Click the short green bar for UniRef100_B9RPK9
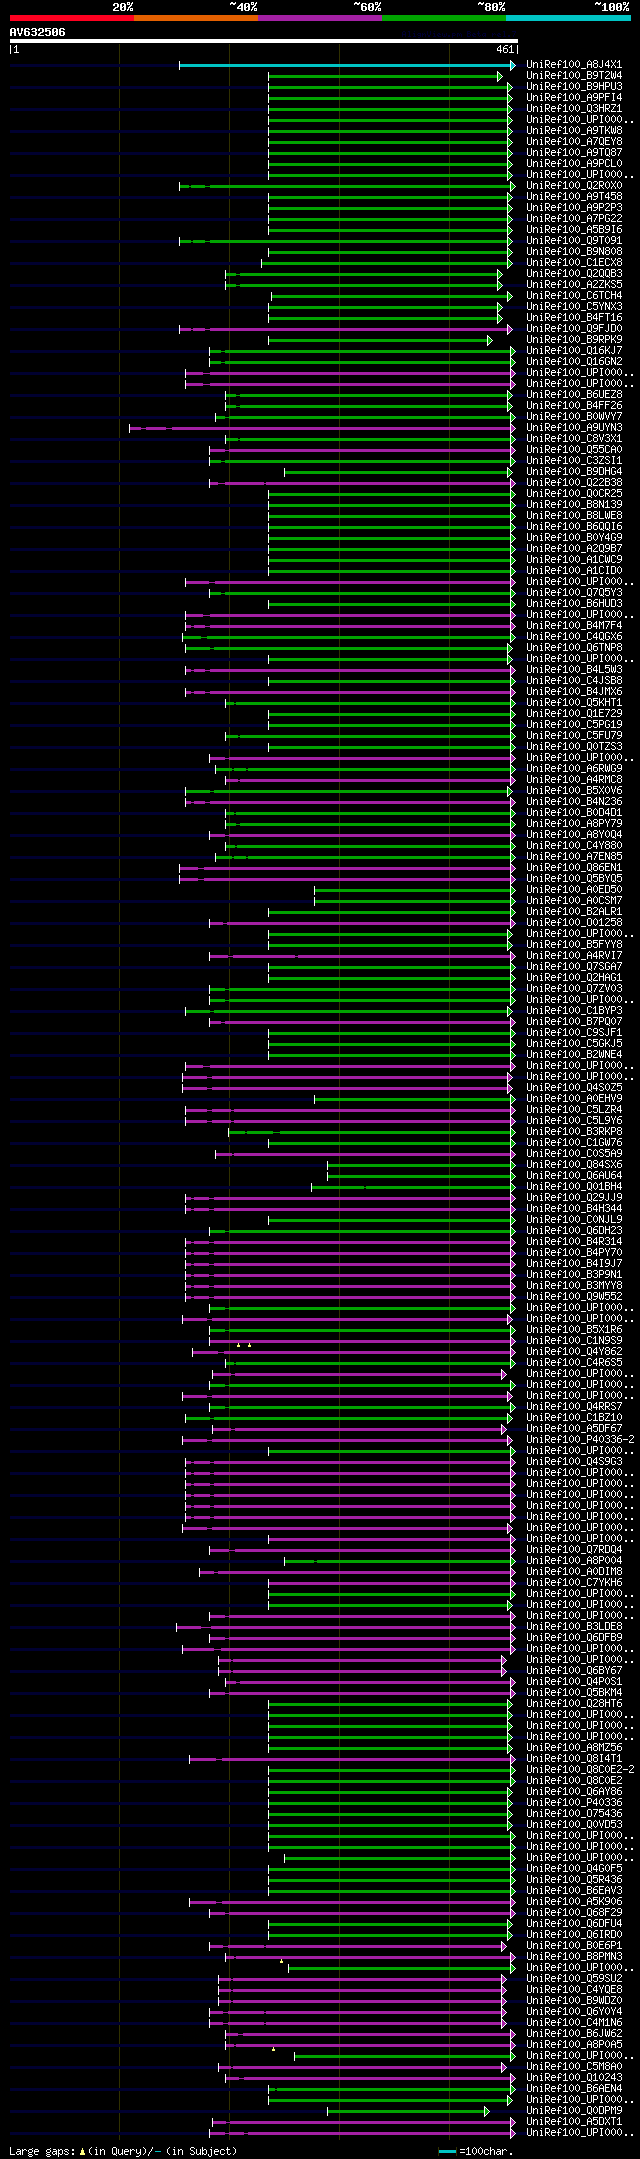This screenshot has height=2159, width=640. [x=380, y=340]
